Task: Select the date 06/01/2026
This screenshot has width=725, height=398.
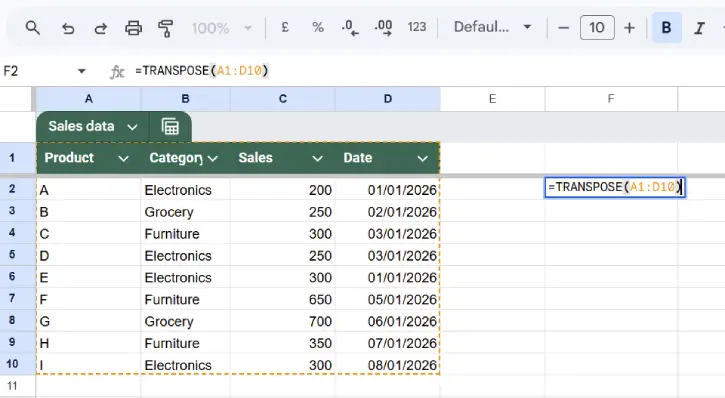Action: 387,321
